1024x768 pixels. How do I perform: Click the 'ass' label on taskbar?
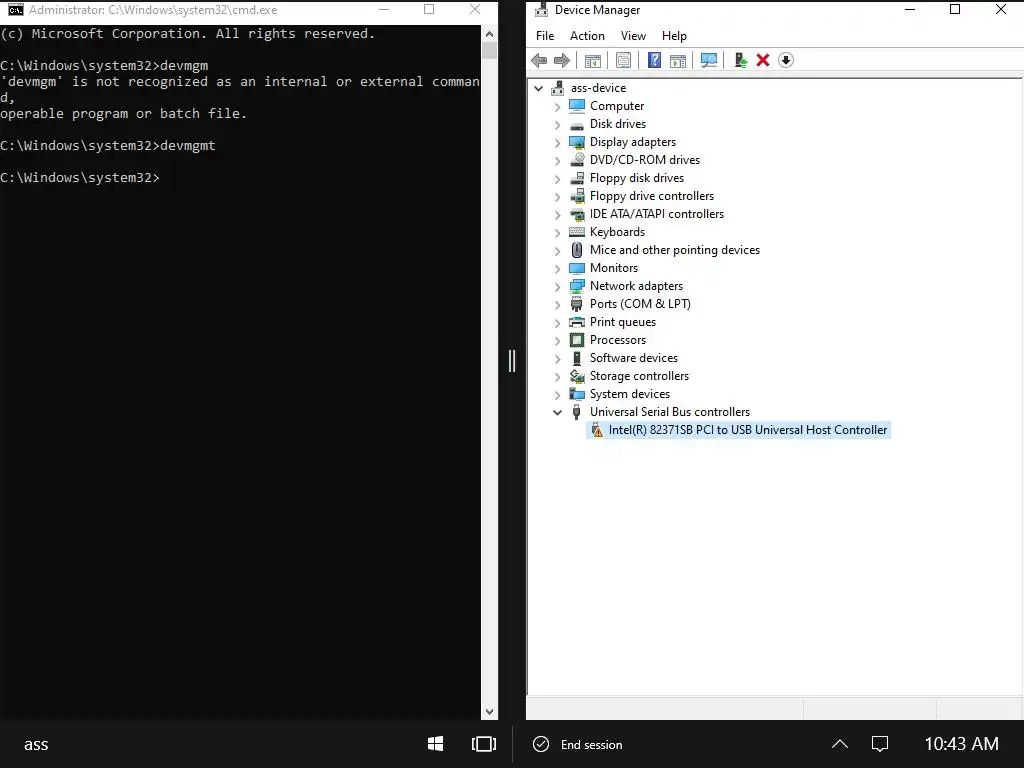36,744
